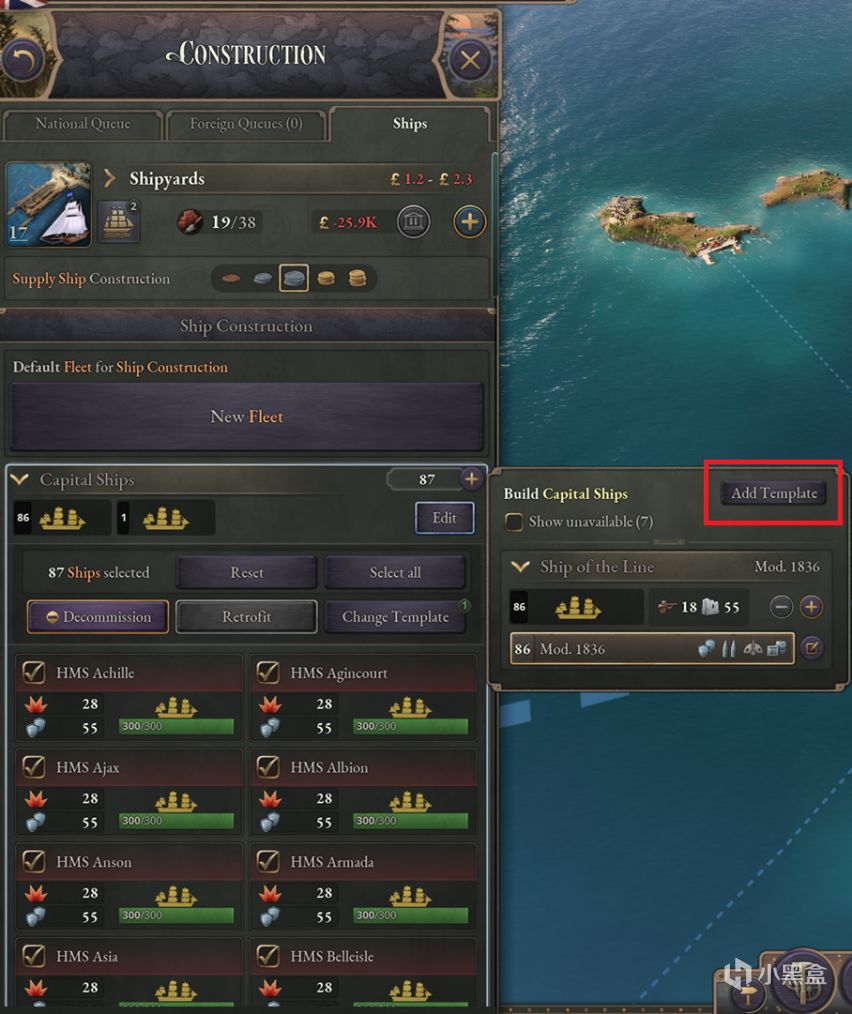The width and height of the screenshot is (852, 1014).
Task: Collapse the Capital Ships section
Action: [19, 479]
